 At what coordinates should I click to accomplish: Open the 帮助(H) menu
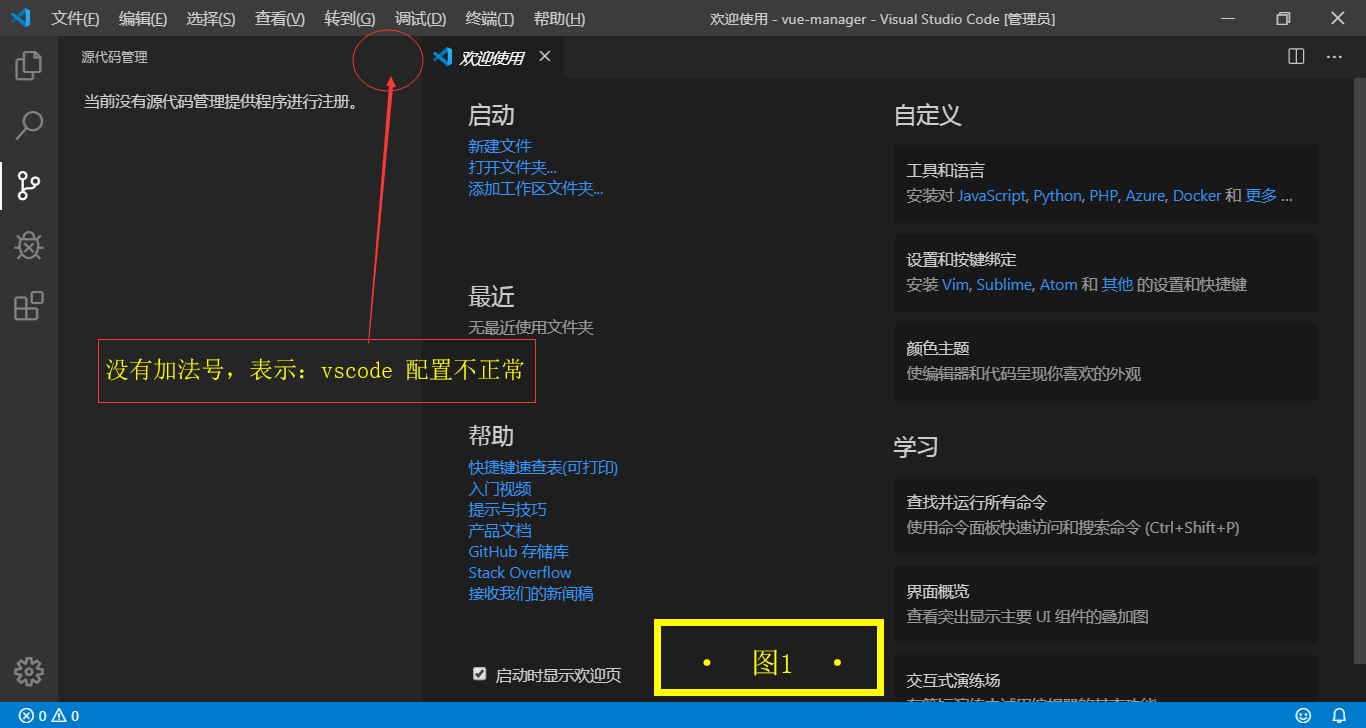point(559,19)
